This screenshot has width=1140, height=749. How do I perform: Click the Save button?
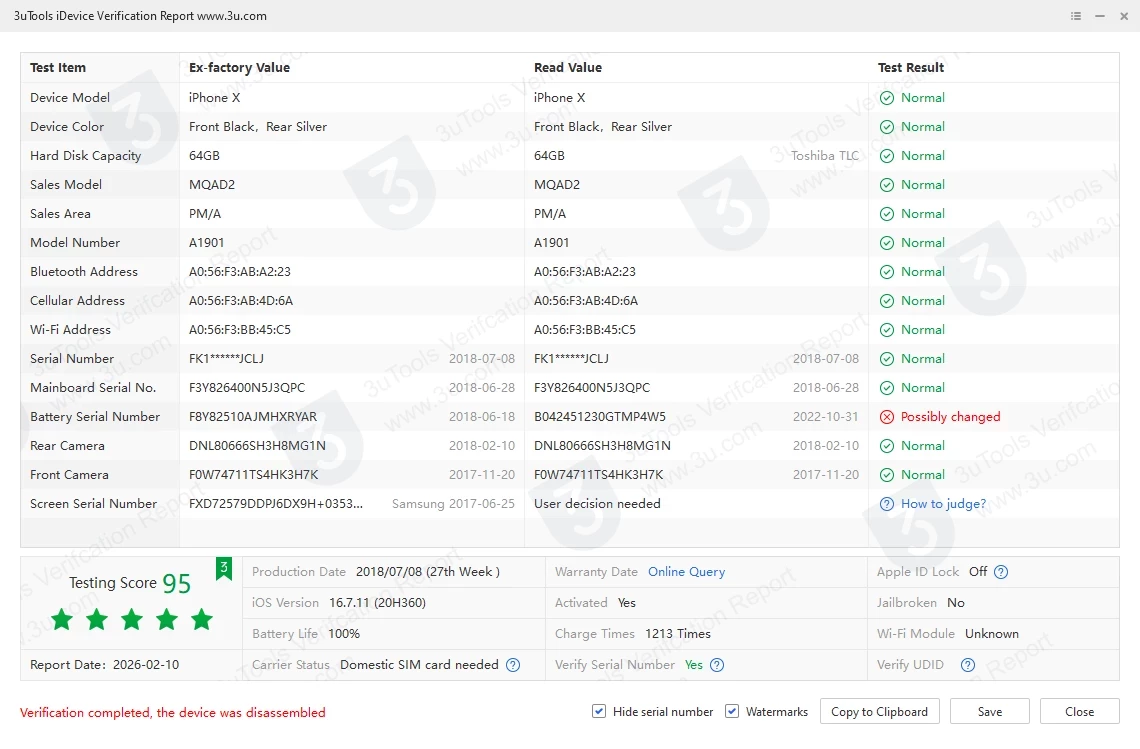pos(989,712)
